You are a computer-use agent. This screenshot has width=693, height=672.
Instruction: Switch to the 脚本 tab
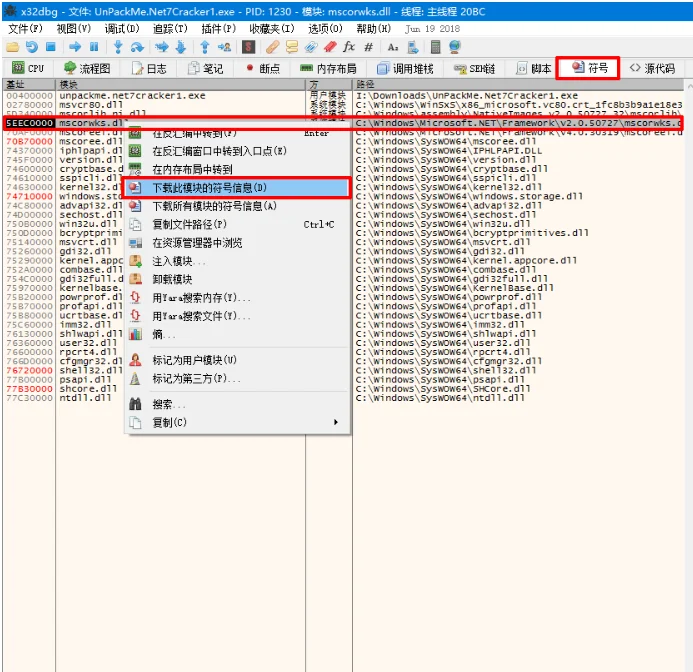pyautogui.click(x=534, y=69)
